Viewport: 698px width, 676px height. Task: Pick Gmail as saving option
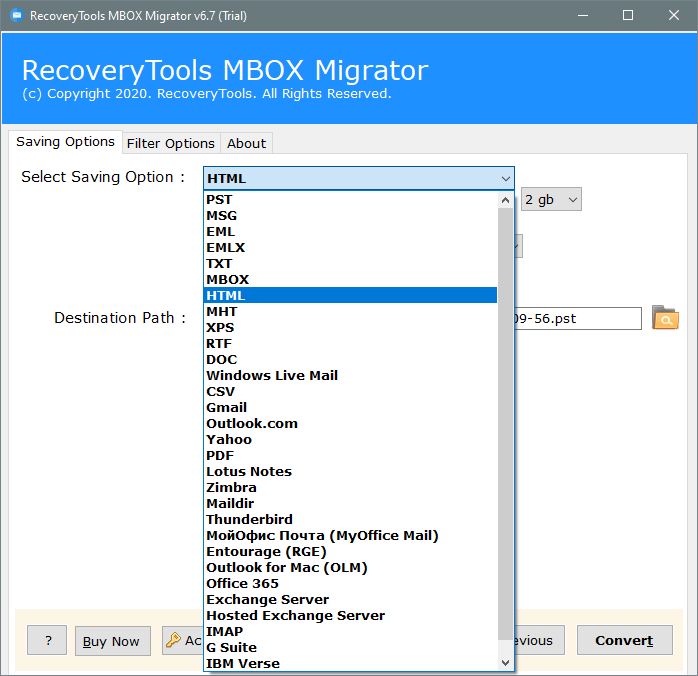350,408
